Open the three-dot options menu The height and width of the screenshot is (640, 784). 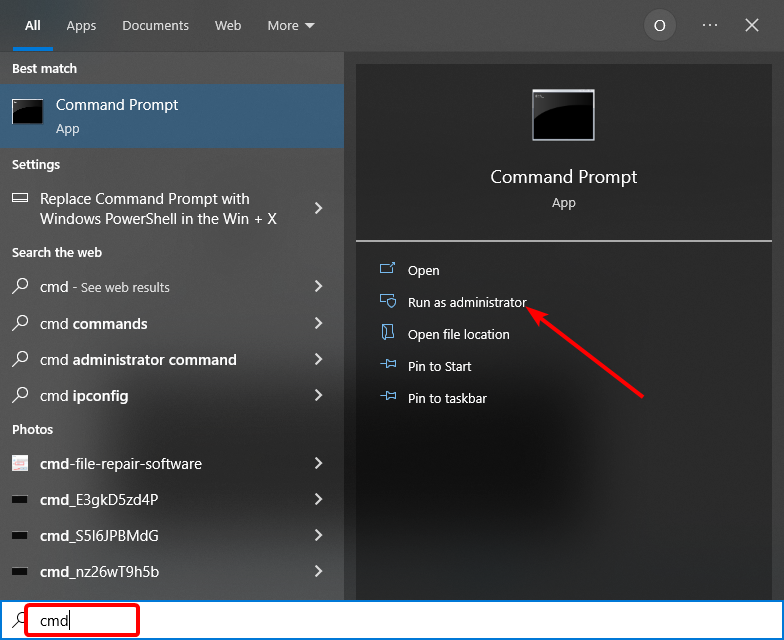[710, 25]
